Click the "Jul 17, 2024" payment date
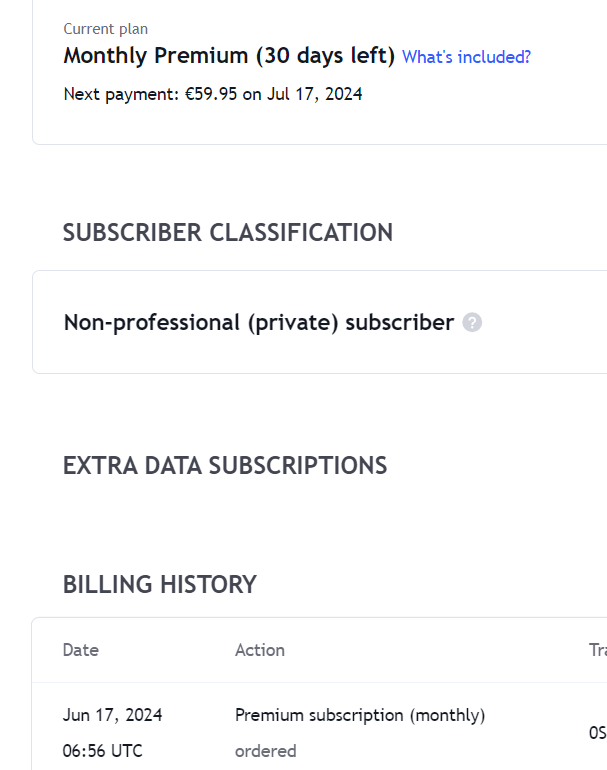The height and width of the screenshot is (770, 607). click(314, 94)
